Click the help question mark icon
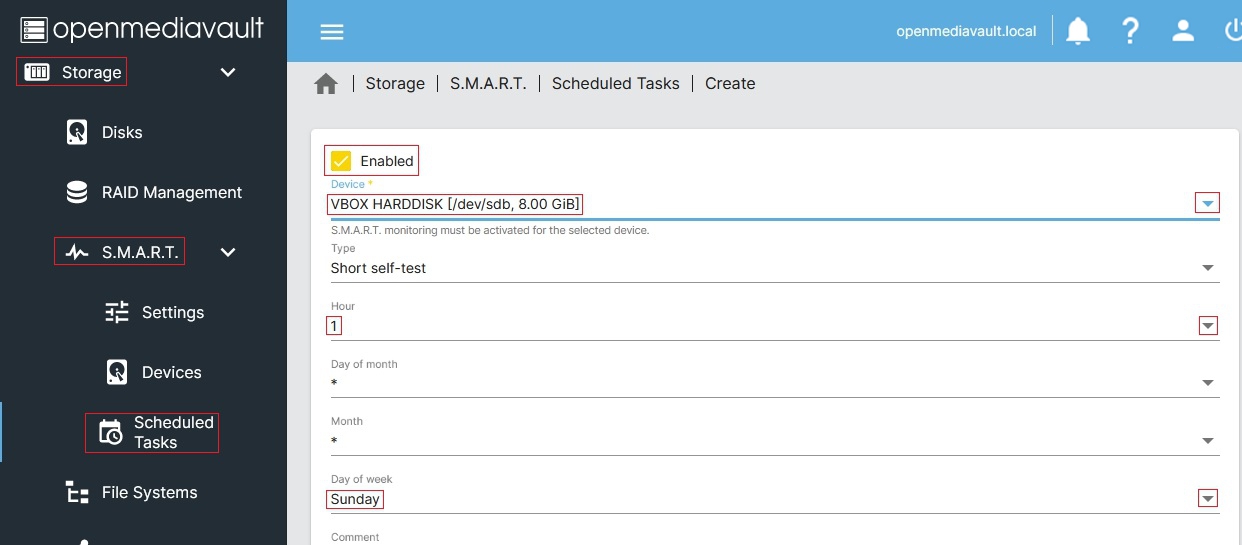Image resolution: width=1242 pixels, height=545 pixels. tap(1130, 31)
